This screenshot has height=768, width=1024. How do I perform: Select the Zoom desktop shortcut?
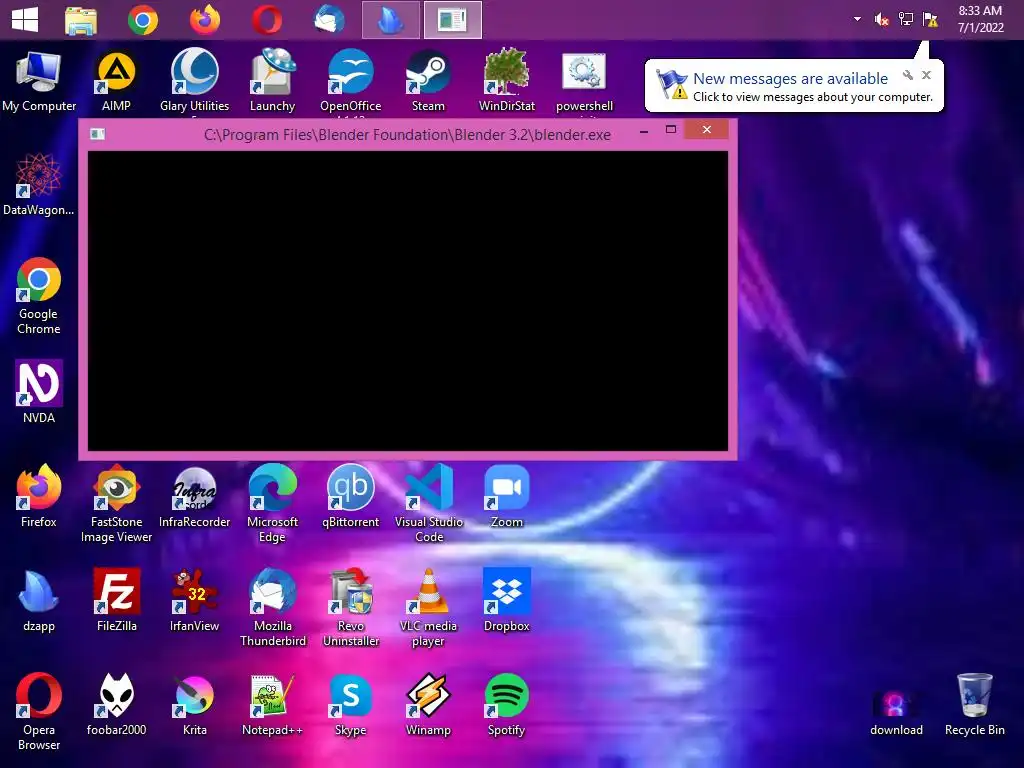(507, 496)
